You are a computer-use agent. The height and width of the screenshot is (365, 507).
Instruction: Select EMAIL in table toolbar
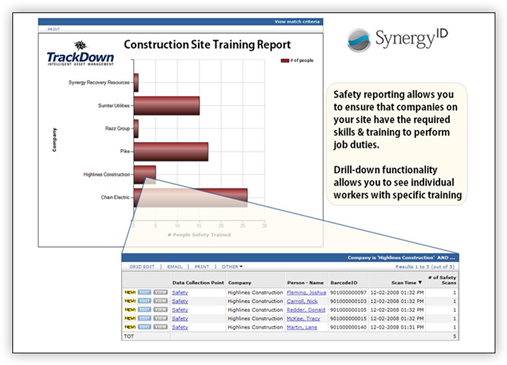coord(175,267)
